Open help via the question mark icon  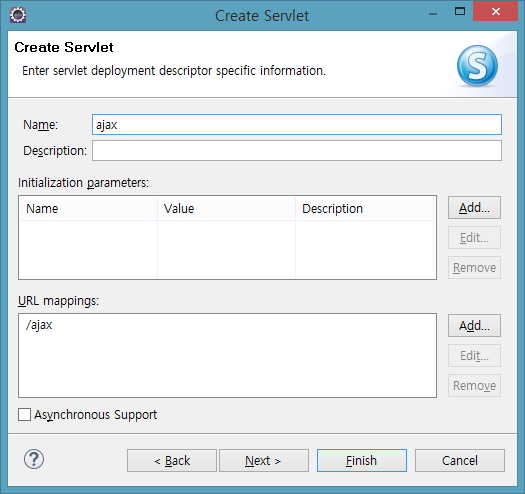coord(34,459)
